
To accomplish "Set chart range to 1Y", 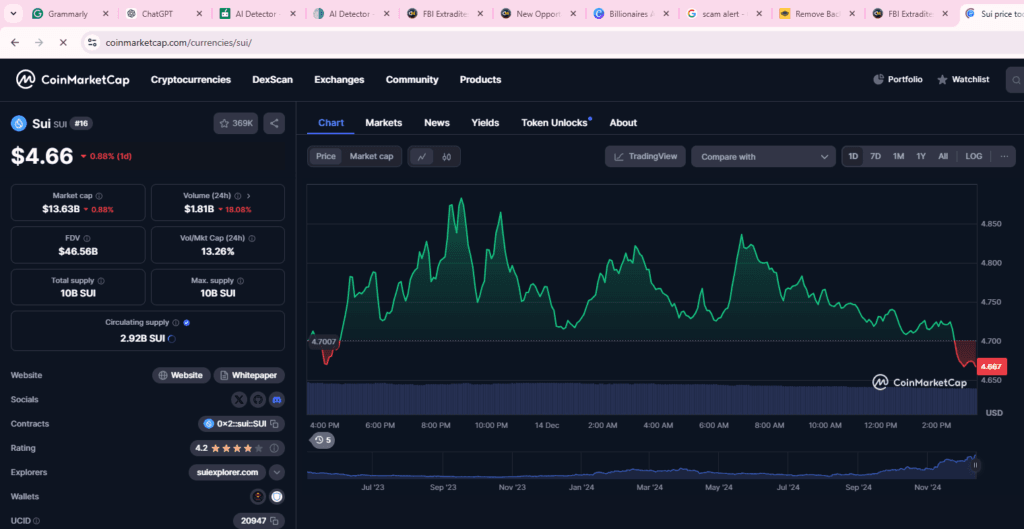I will pyautogui.click(x=921, y=157).
